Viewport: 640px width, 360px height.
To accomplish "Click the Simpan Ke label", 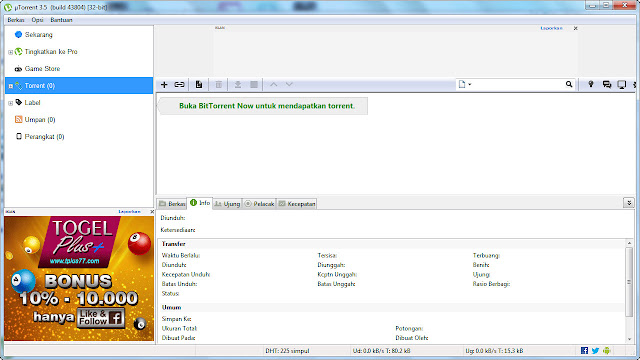I will click(x=176, y=319).
